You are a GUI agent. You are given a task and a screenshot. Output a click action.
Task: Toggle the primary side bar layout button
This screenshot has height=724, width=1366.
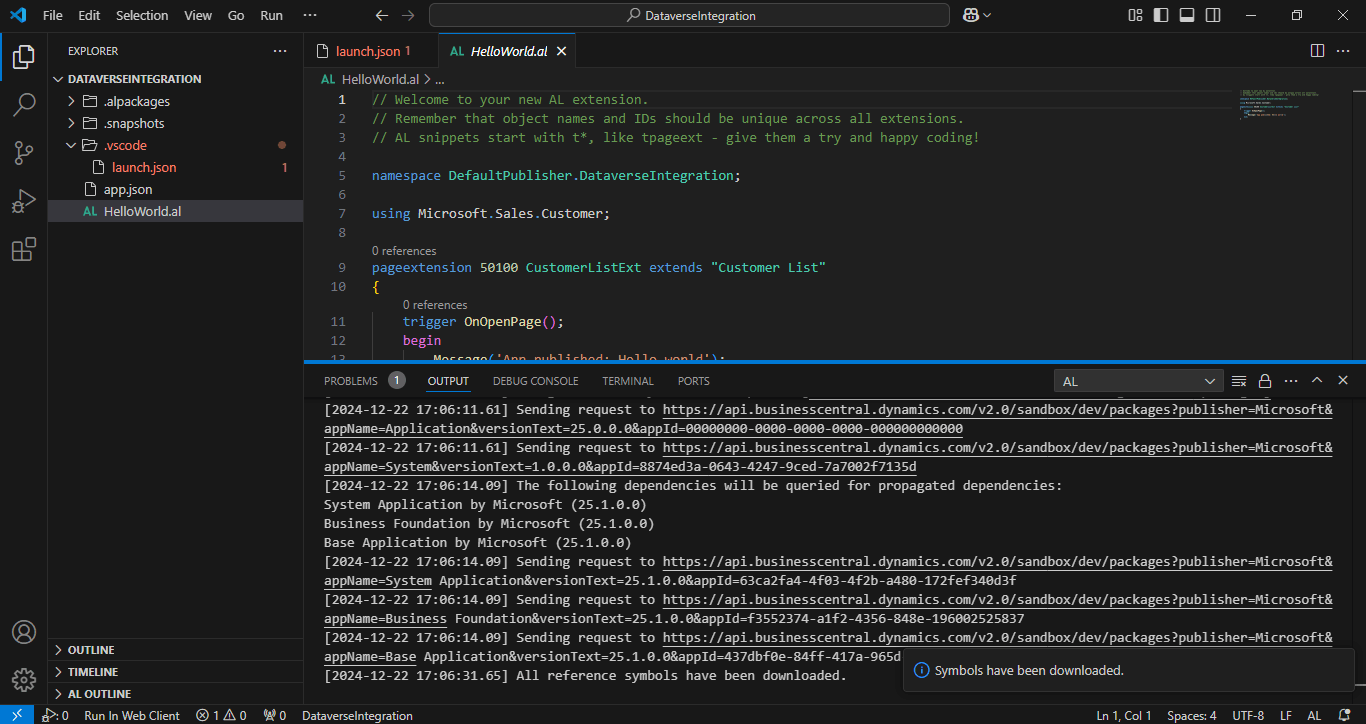tap(1161, 16)
